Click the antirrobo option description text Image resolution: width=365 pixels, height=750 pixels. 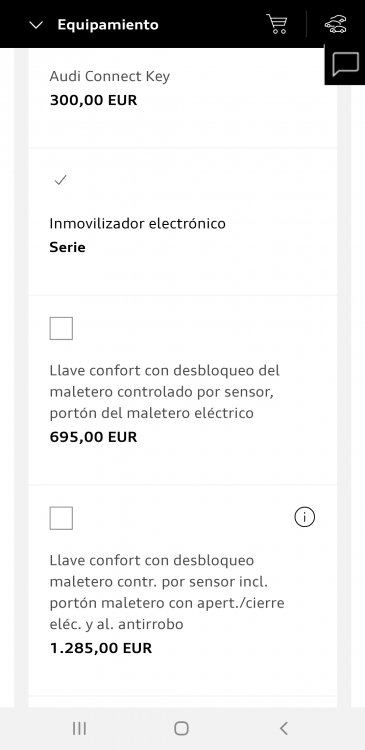pyautogui.click(x=167, y=592)
